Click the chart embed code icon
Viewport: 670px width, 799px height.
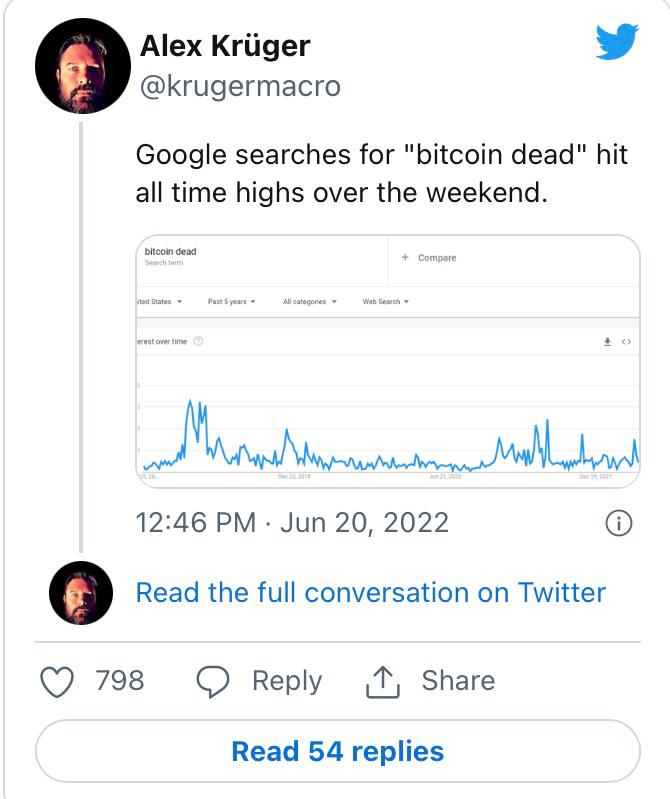626,342
